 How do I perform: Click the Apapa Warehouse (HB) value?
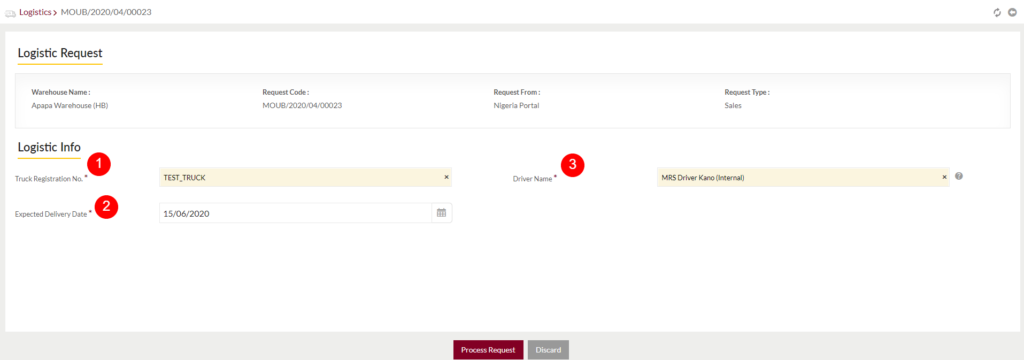click(70, 105)
